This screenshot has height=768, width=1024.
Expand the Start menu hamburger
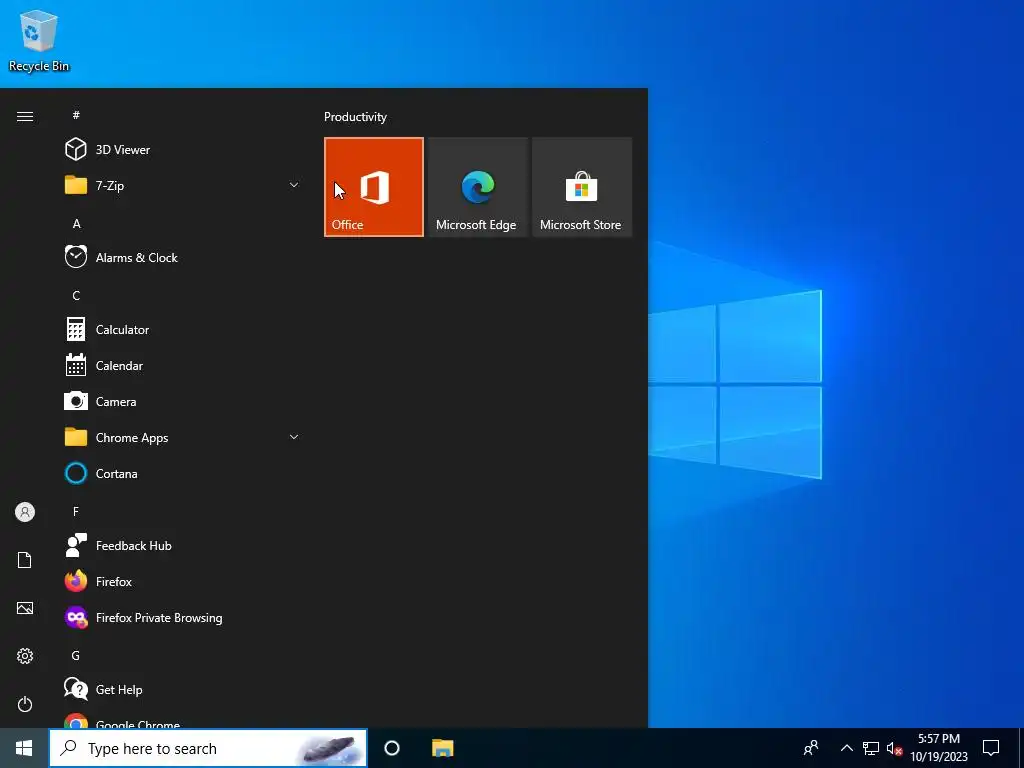[25, 116]
